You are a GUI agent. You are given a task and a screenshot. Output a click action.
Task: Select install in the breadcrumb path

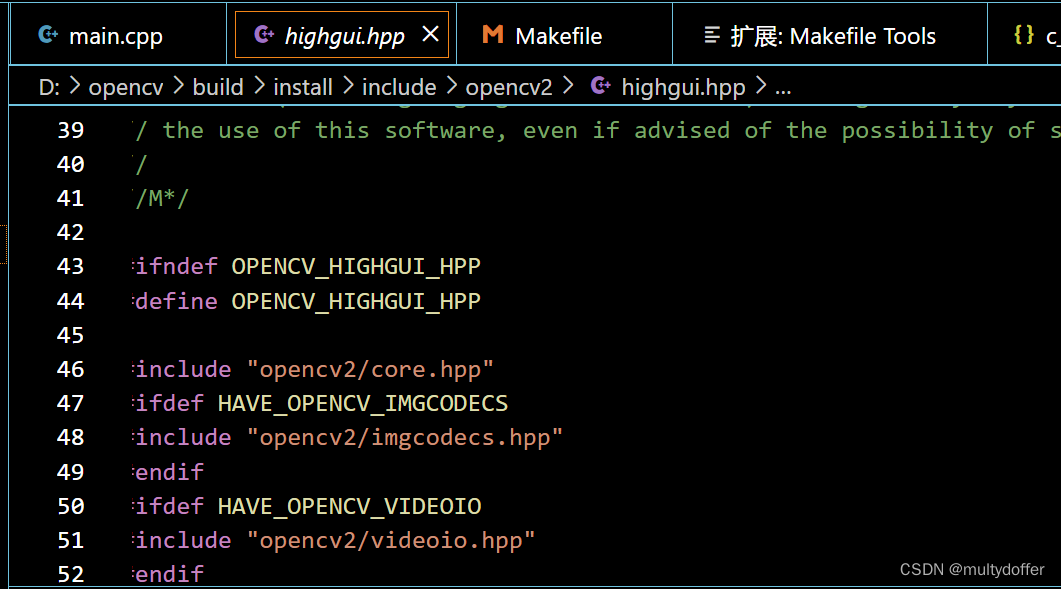[x=302, y=86]
